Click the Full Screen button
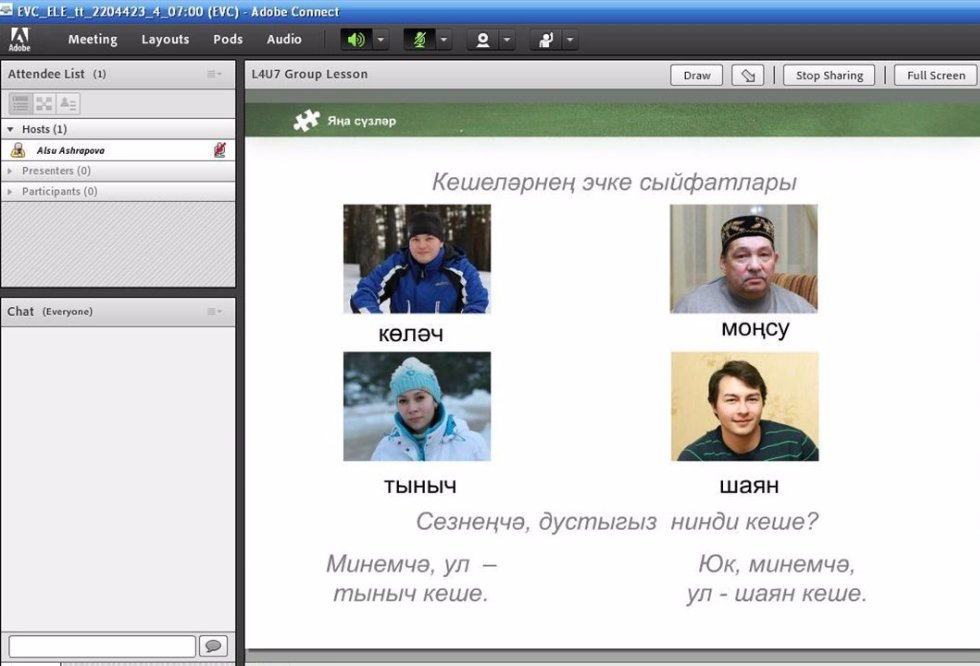This screenshot has width=980, height=666. [935, 76]
